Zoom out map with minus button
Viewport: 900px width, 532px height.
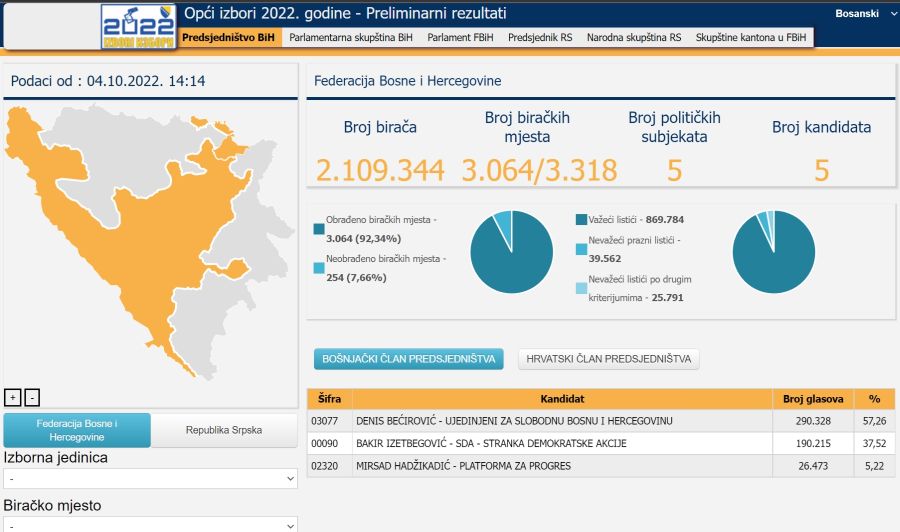[x=32, y=397]
